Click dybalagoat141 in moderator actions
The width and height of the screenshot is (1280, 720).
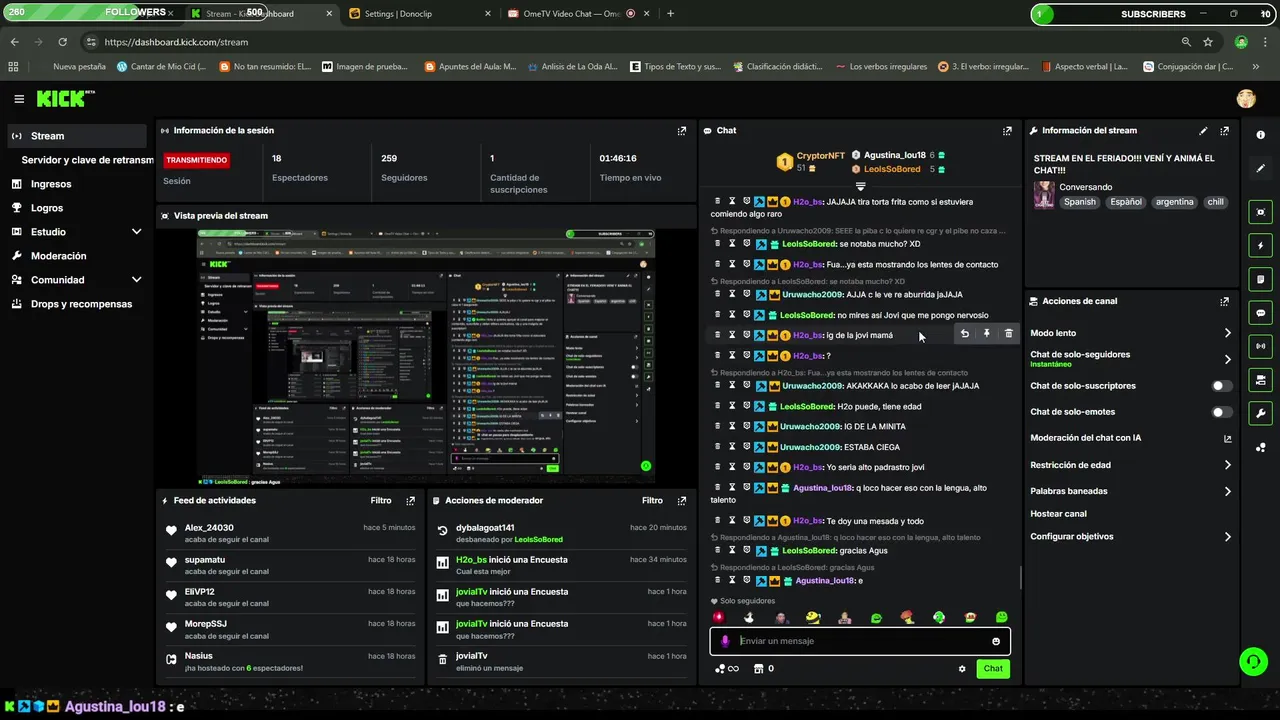[485, 528]
